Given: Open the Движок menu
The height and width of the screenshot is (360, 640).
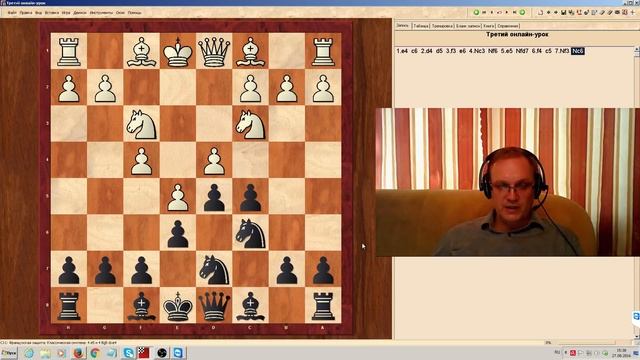Looking at the screenshot, I should pos(80,13).
